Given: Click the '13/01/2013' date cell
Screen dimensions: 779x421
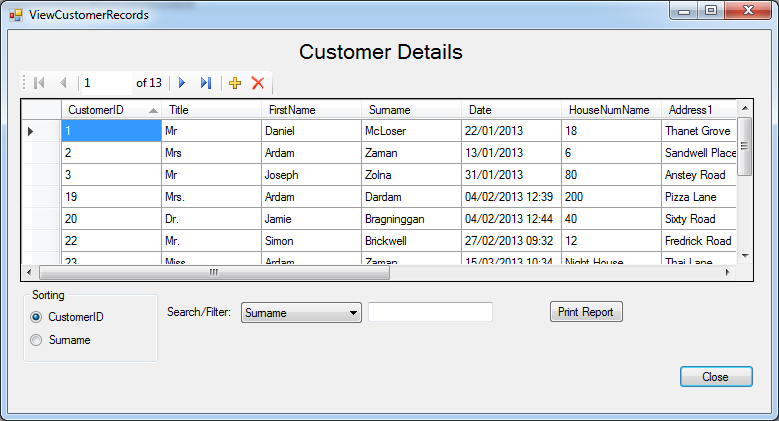Looking at the screenshot, I should click(511, 153).
